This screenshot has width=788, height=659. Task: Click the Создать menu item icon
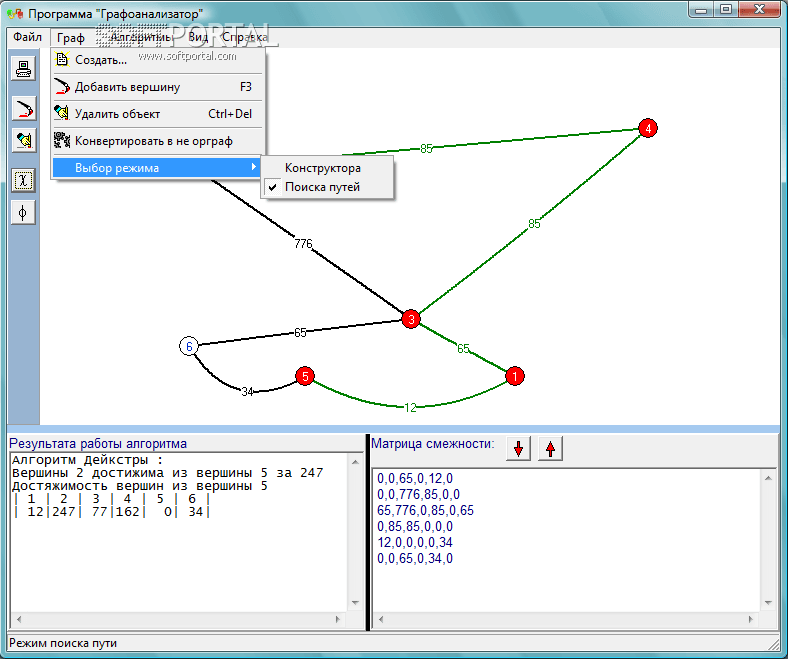pos(62,59)
